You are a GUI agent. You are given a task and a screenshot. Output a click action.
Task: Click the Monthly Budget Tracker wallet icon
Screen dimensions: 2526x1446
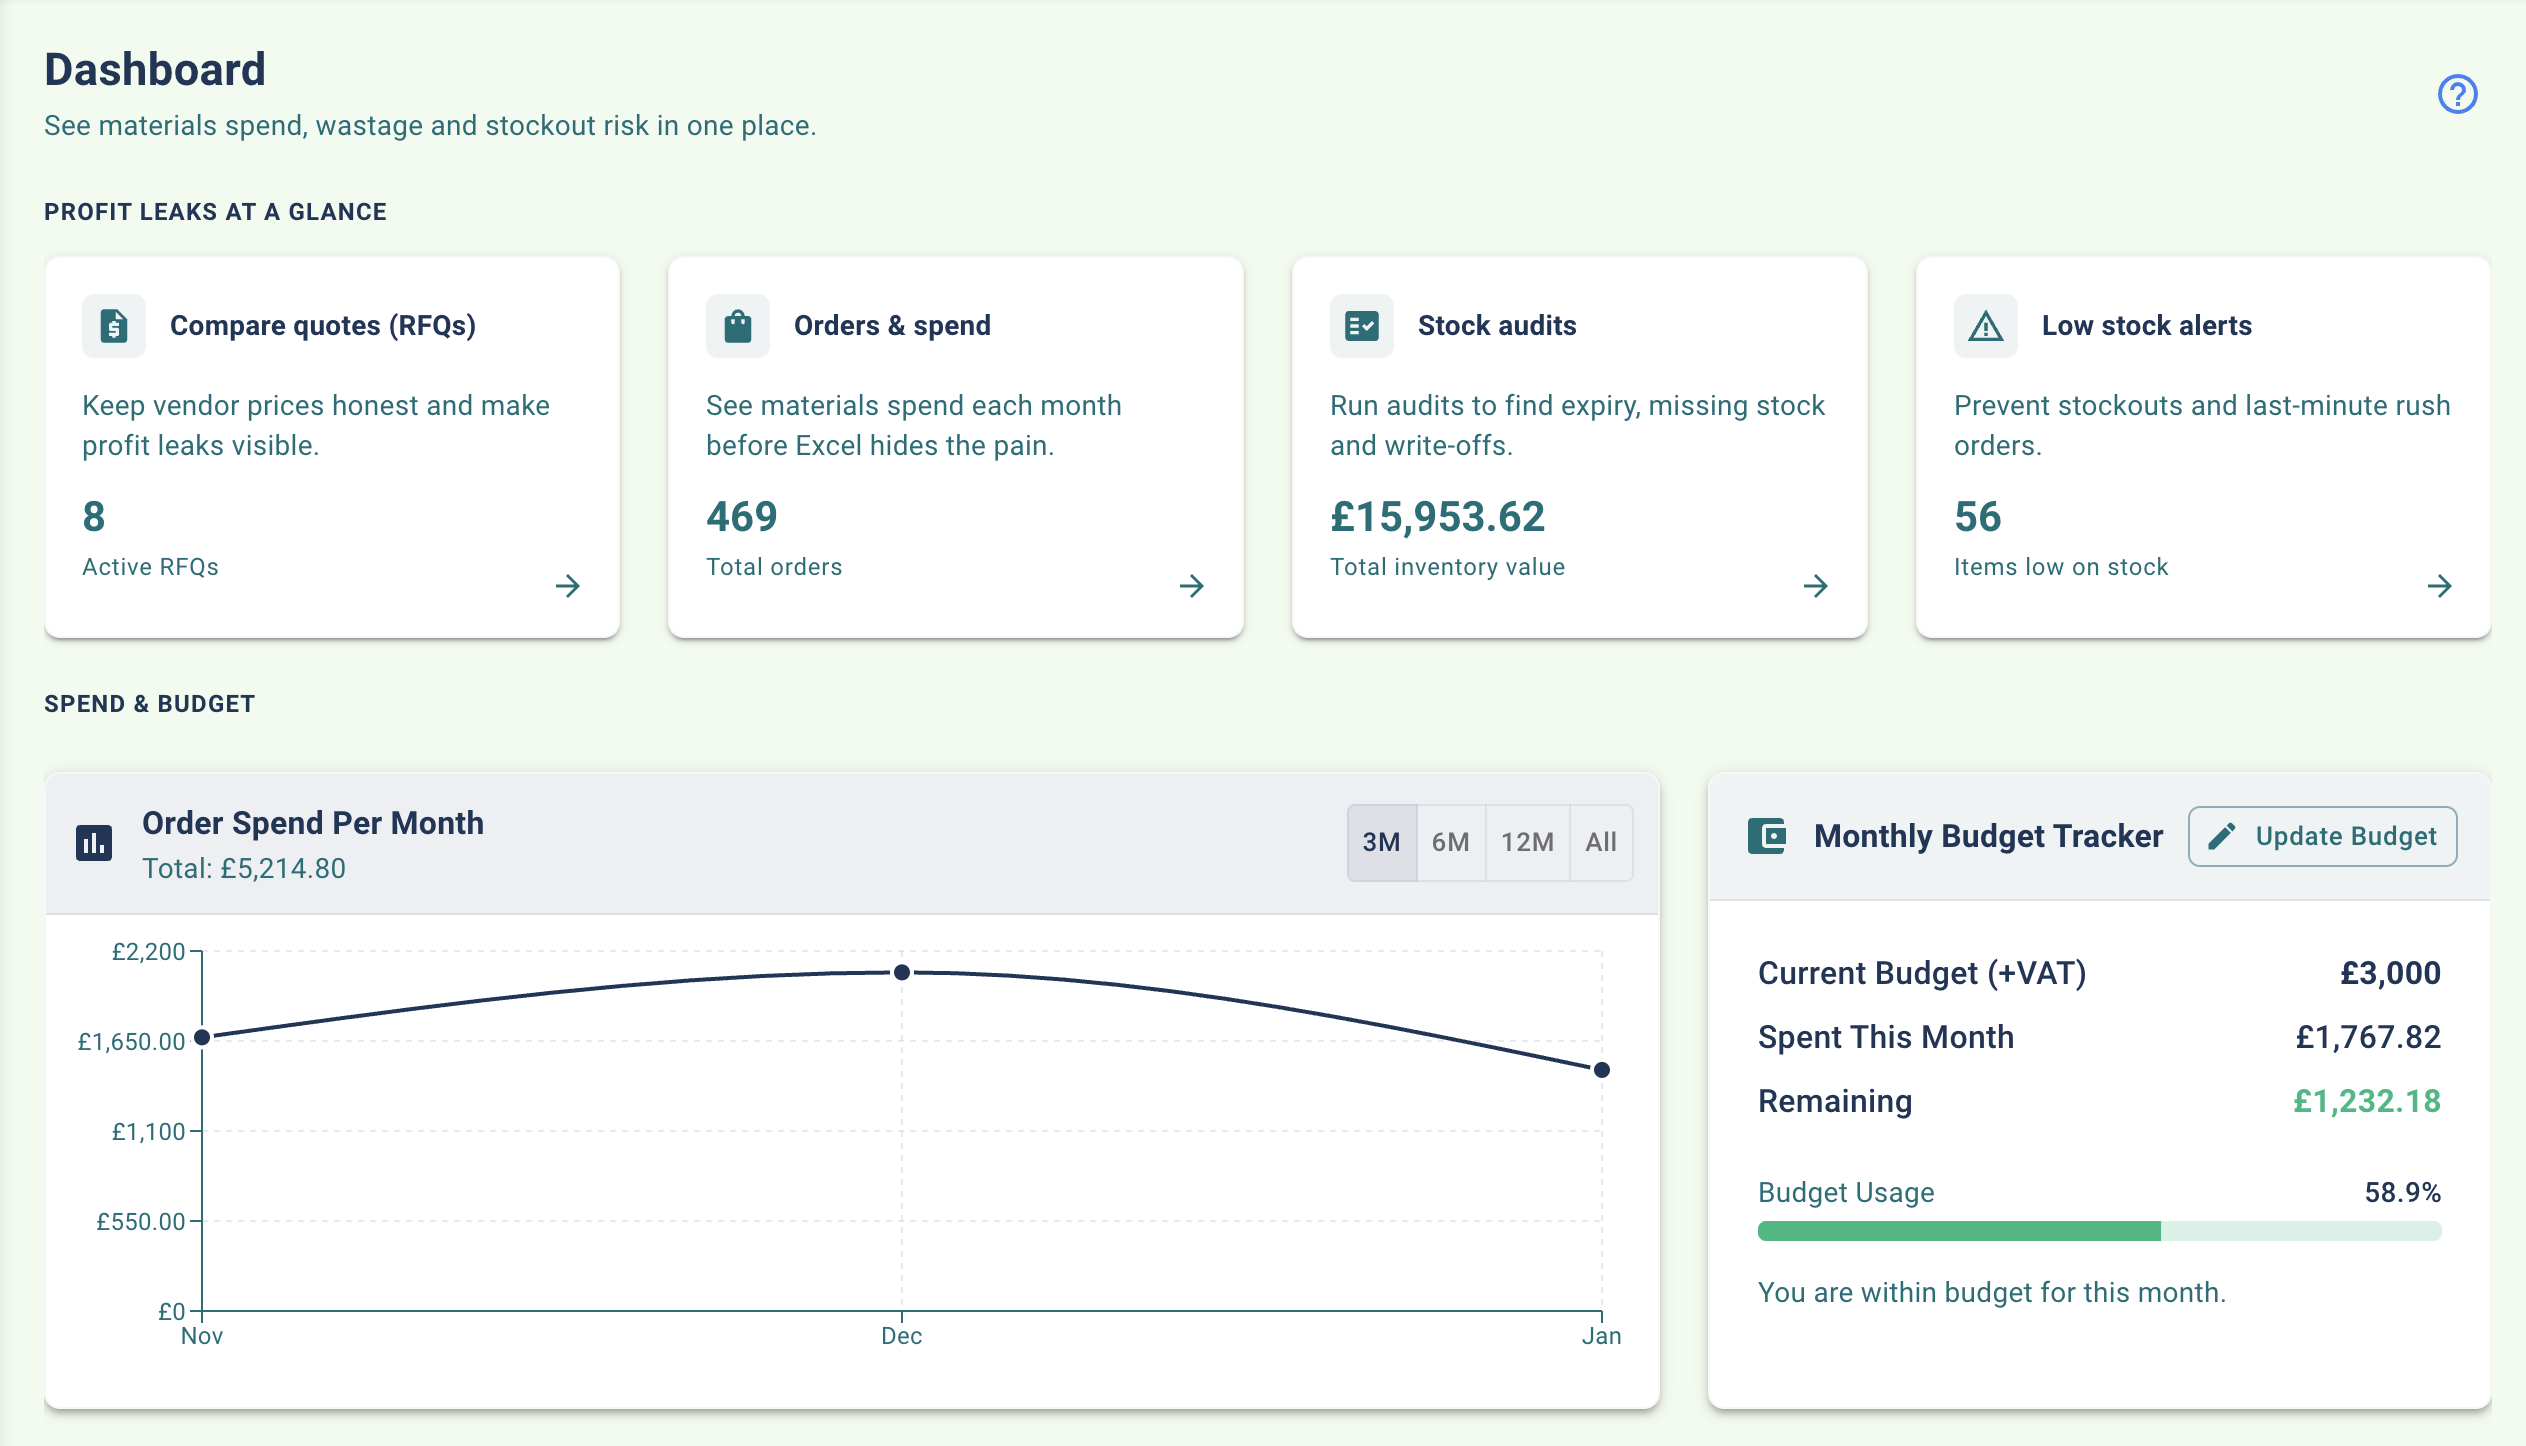[x=1766, y=836]
